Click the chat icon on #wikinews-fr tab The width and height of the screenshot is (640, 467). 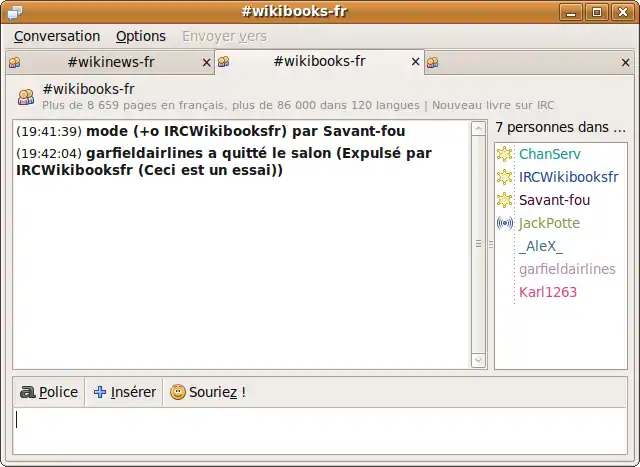(14, 62)
